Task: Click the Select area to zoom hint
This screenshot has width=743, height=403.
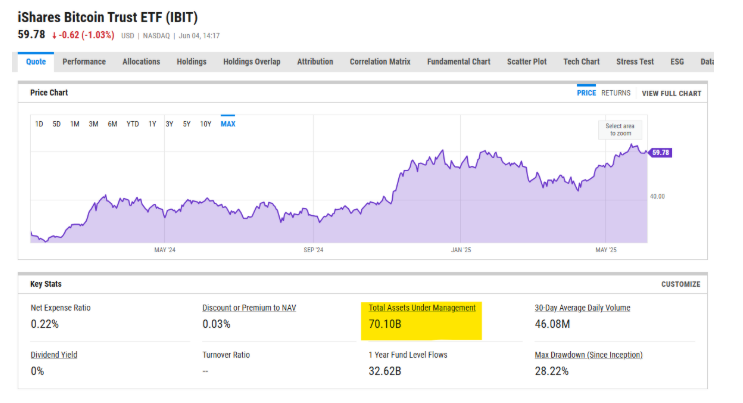Action: 620,129
